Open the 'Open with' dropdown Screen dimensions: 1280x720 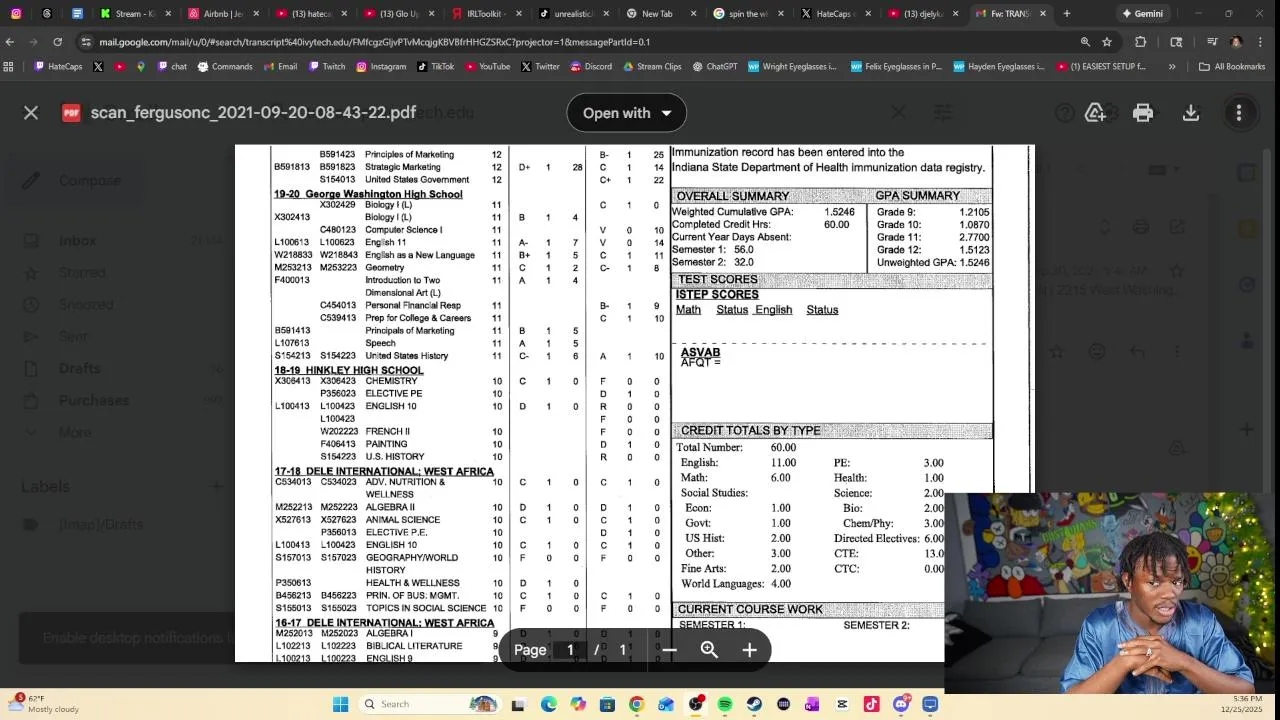(x=627, y=113)
